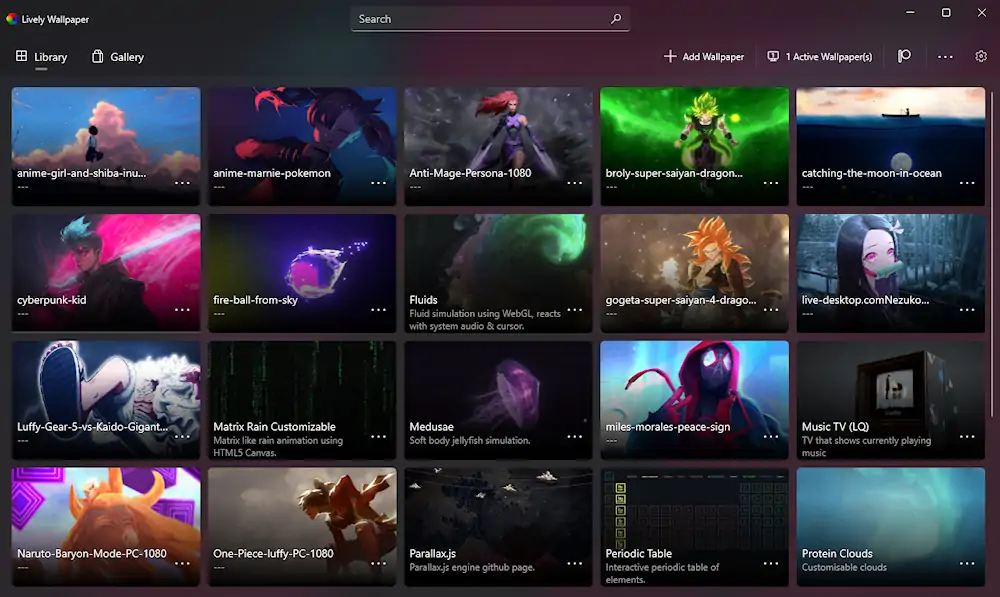Click the 'Matrix like rain animation' description
1000x597 pixels.
point(278,446)
